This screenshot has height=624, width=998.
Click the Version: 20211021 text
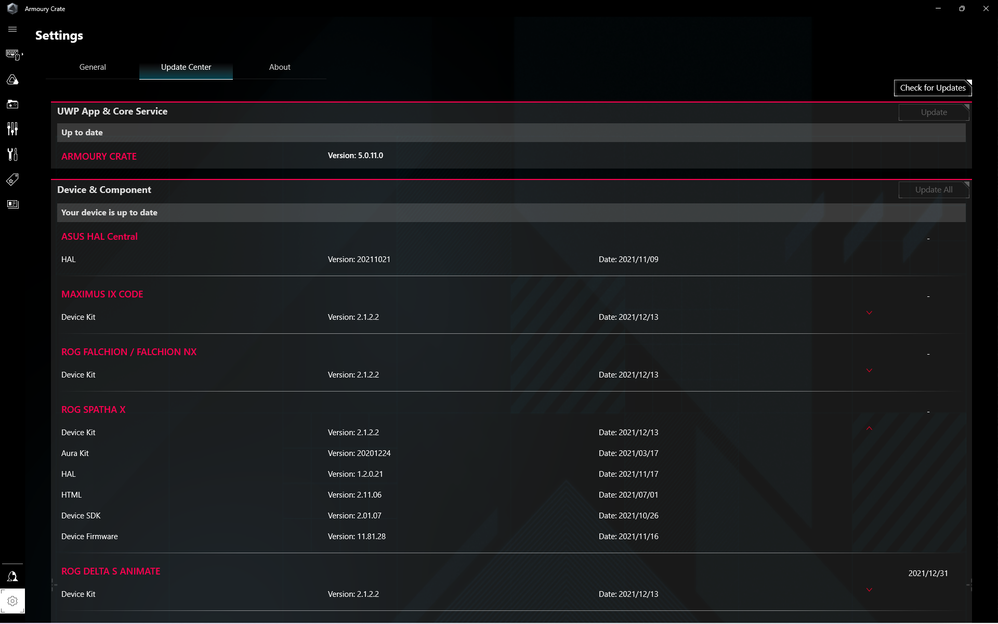359,259
